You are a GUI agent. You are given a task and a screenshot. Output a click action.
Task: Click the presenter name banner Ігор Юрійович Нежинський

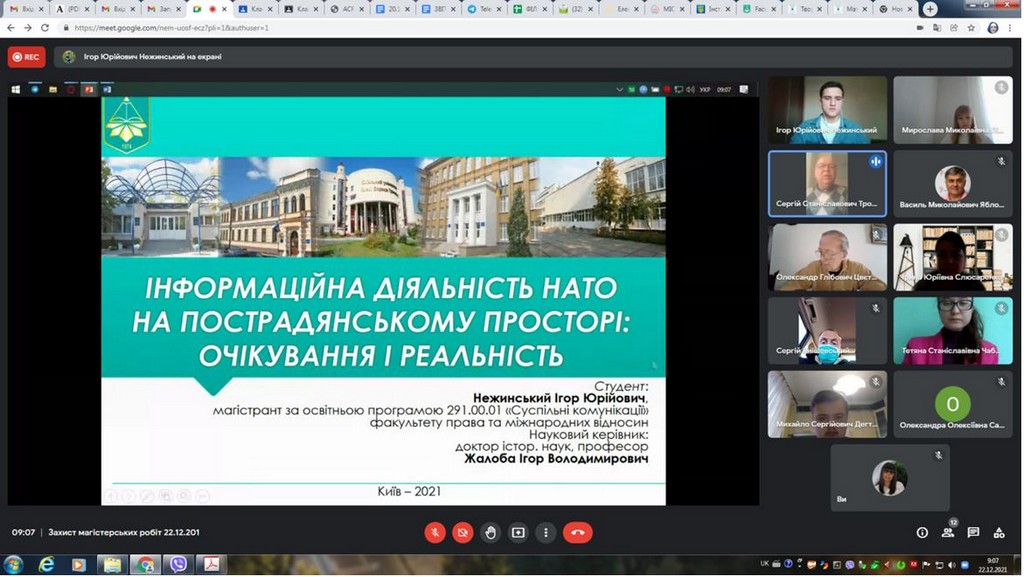pos(152,57)
